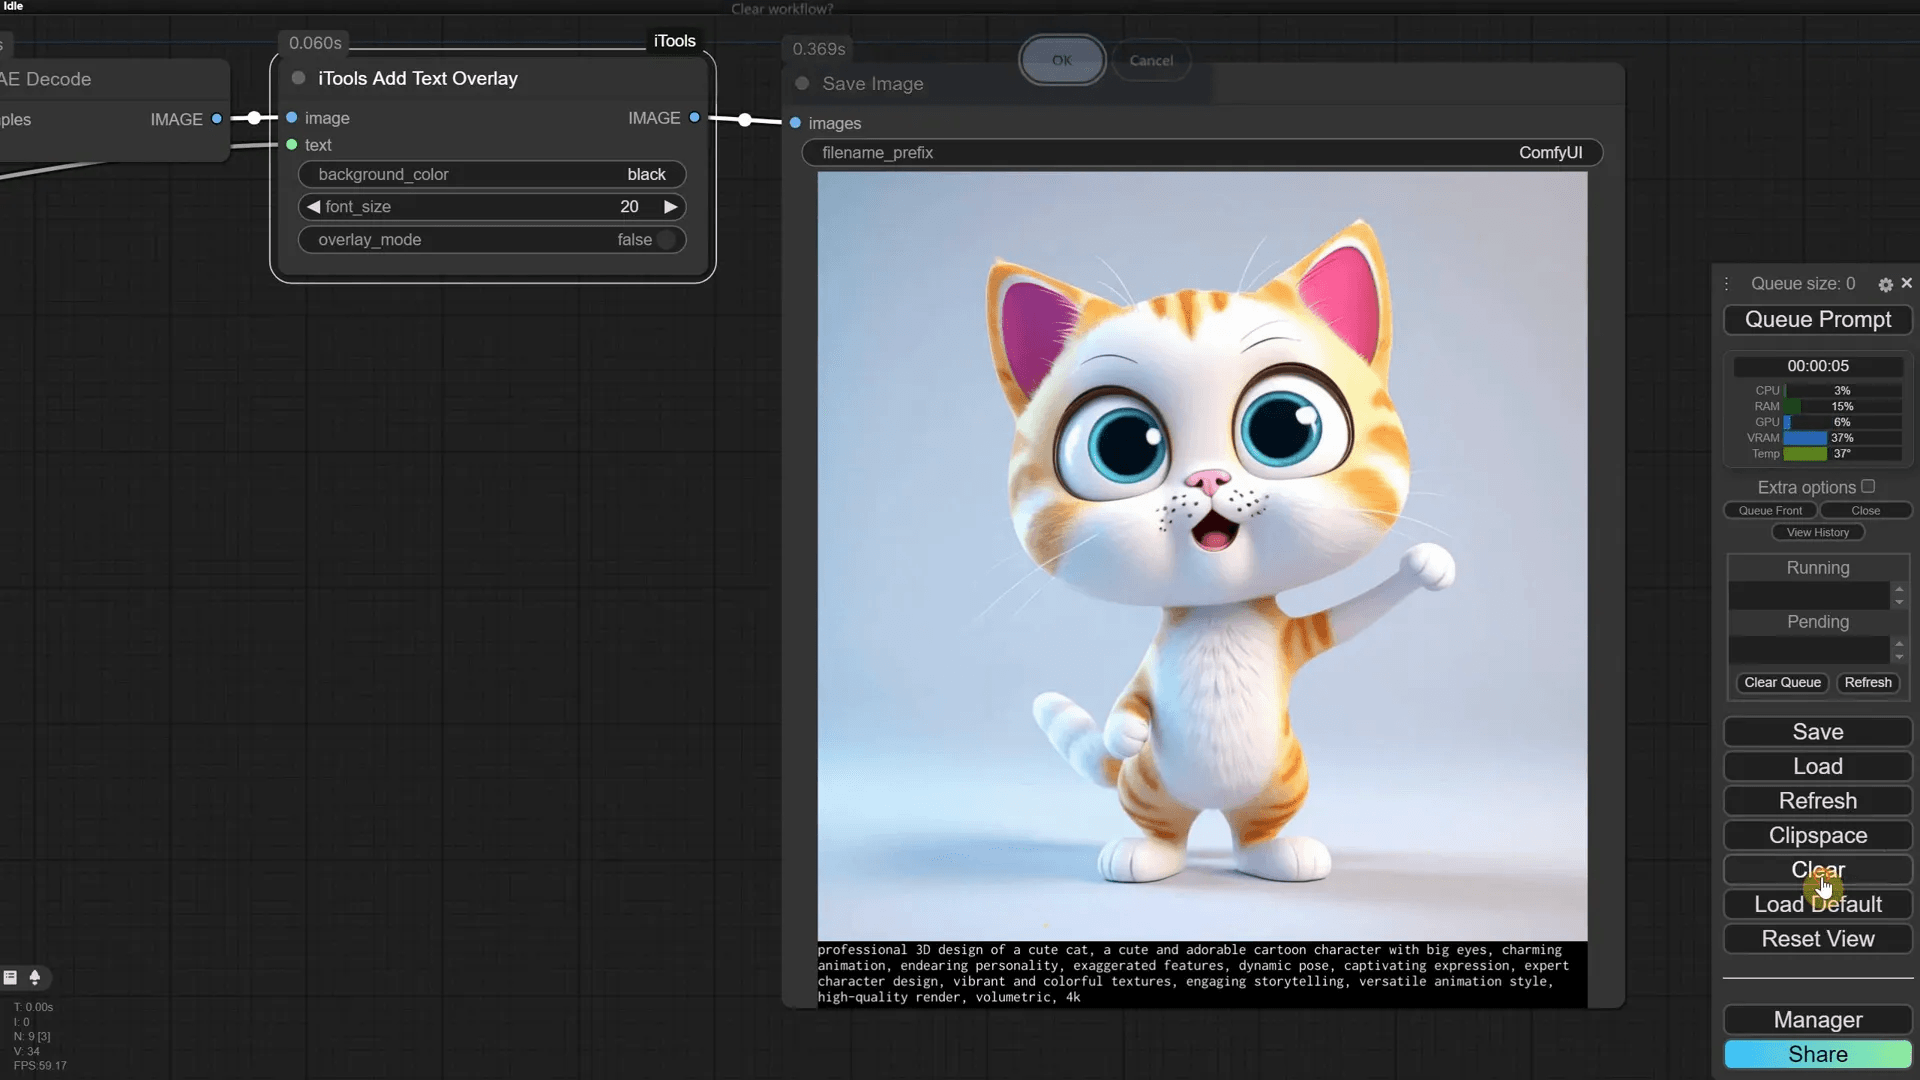Click the Share button
This screenshot has height=1080, width=1920.
(1818, 1055)
